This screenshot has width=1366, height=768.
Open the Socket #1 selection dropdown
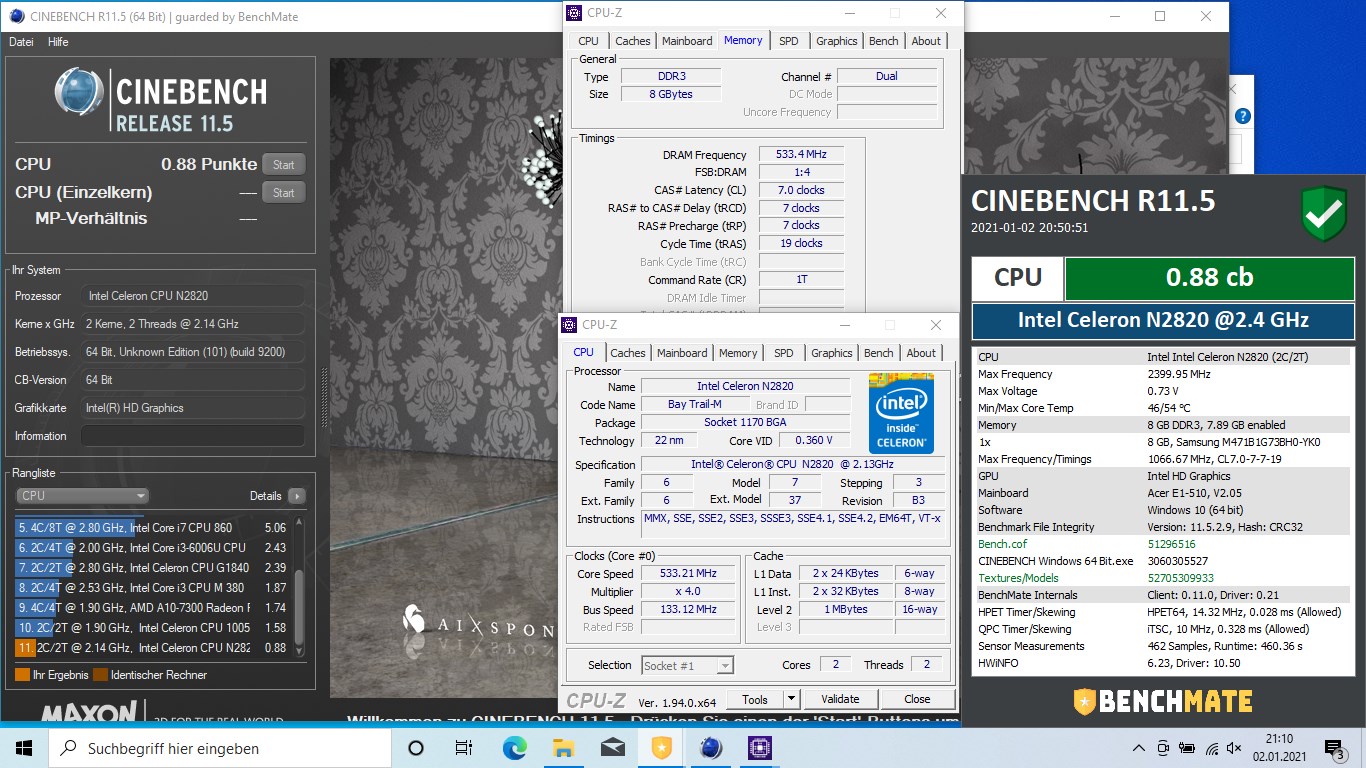pos(688,665)
